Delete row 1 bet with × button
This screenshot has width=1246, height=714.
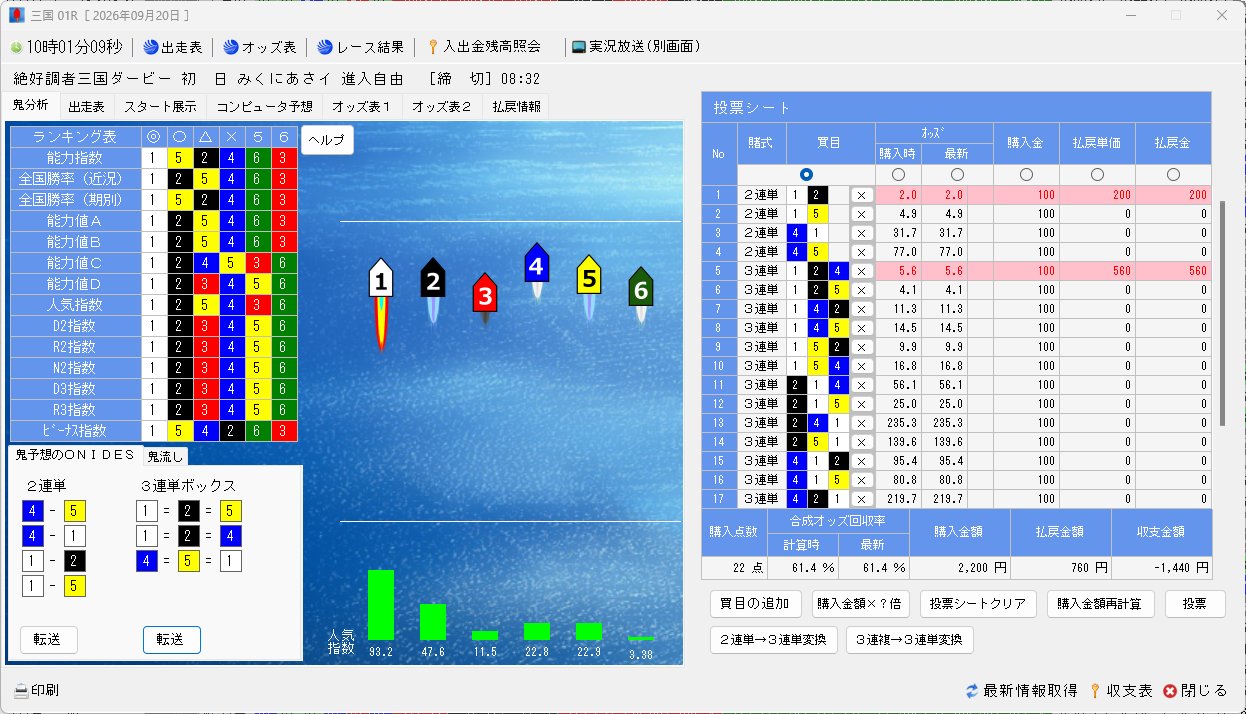click(x=862, y=195)
